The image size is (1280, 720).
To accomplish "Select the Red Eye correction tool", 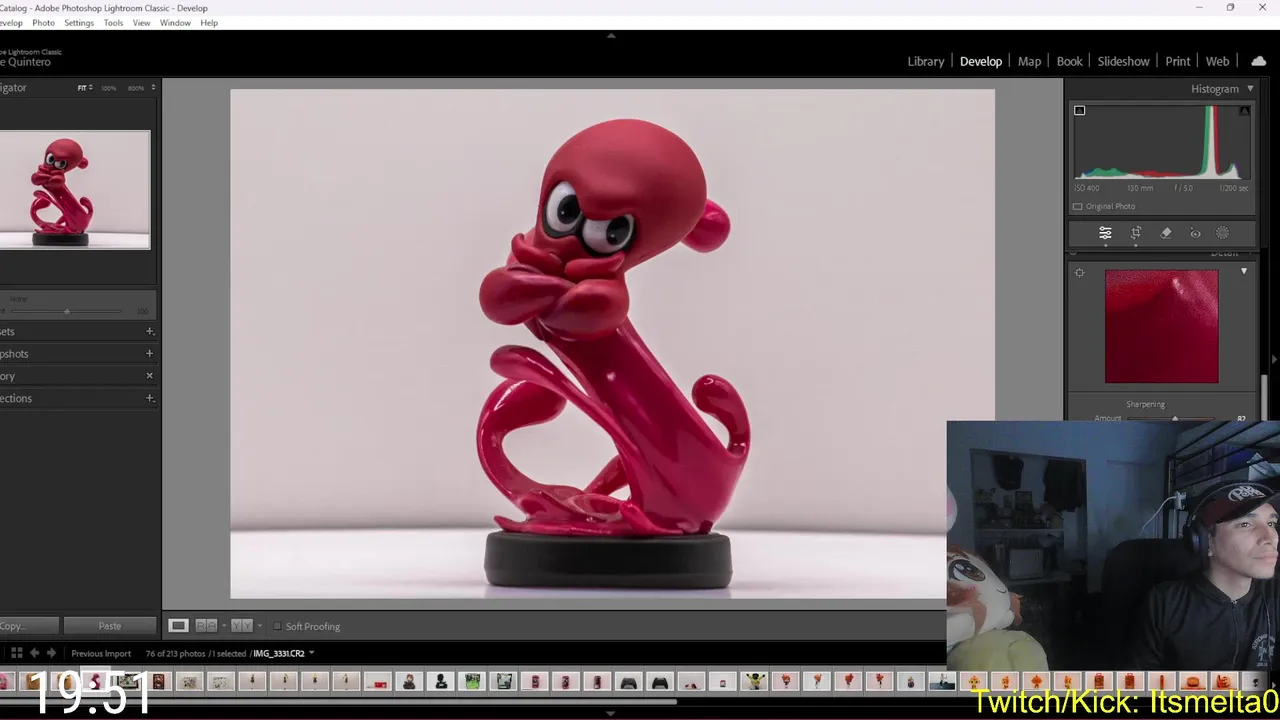I will coord(1195,233).
